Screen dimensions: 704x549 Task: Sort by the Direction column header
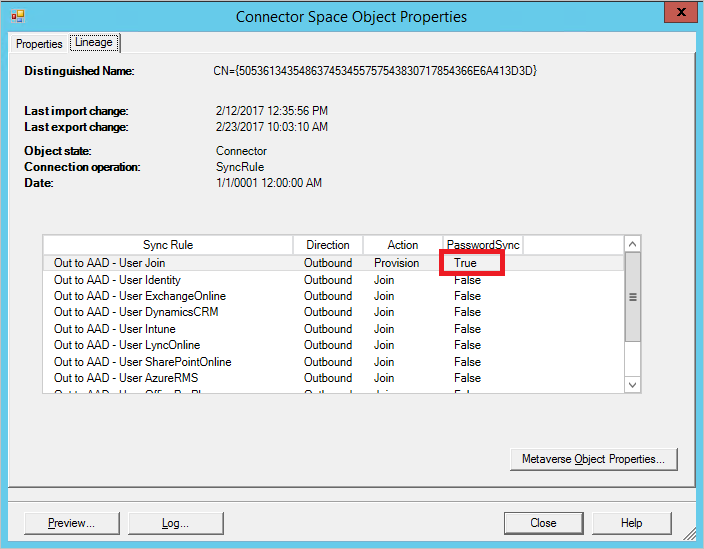click(x=328, y=245)
